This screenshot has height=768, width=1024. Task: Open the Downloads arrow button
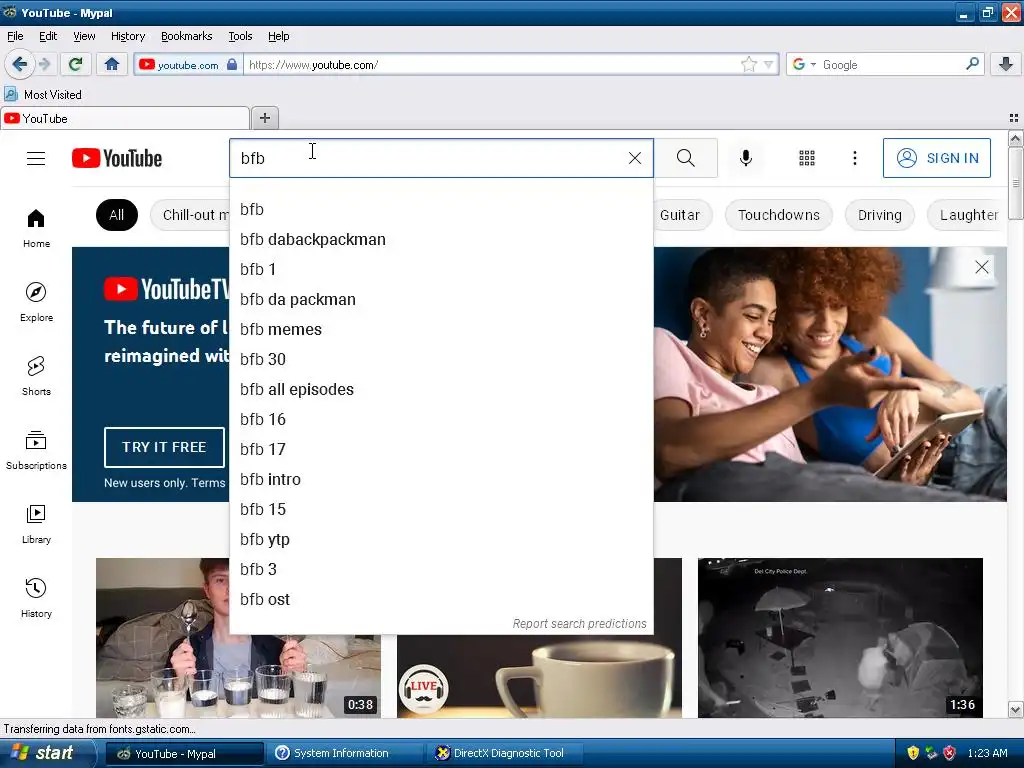[1006, 64]
